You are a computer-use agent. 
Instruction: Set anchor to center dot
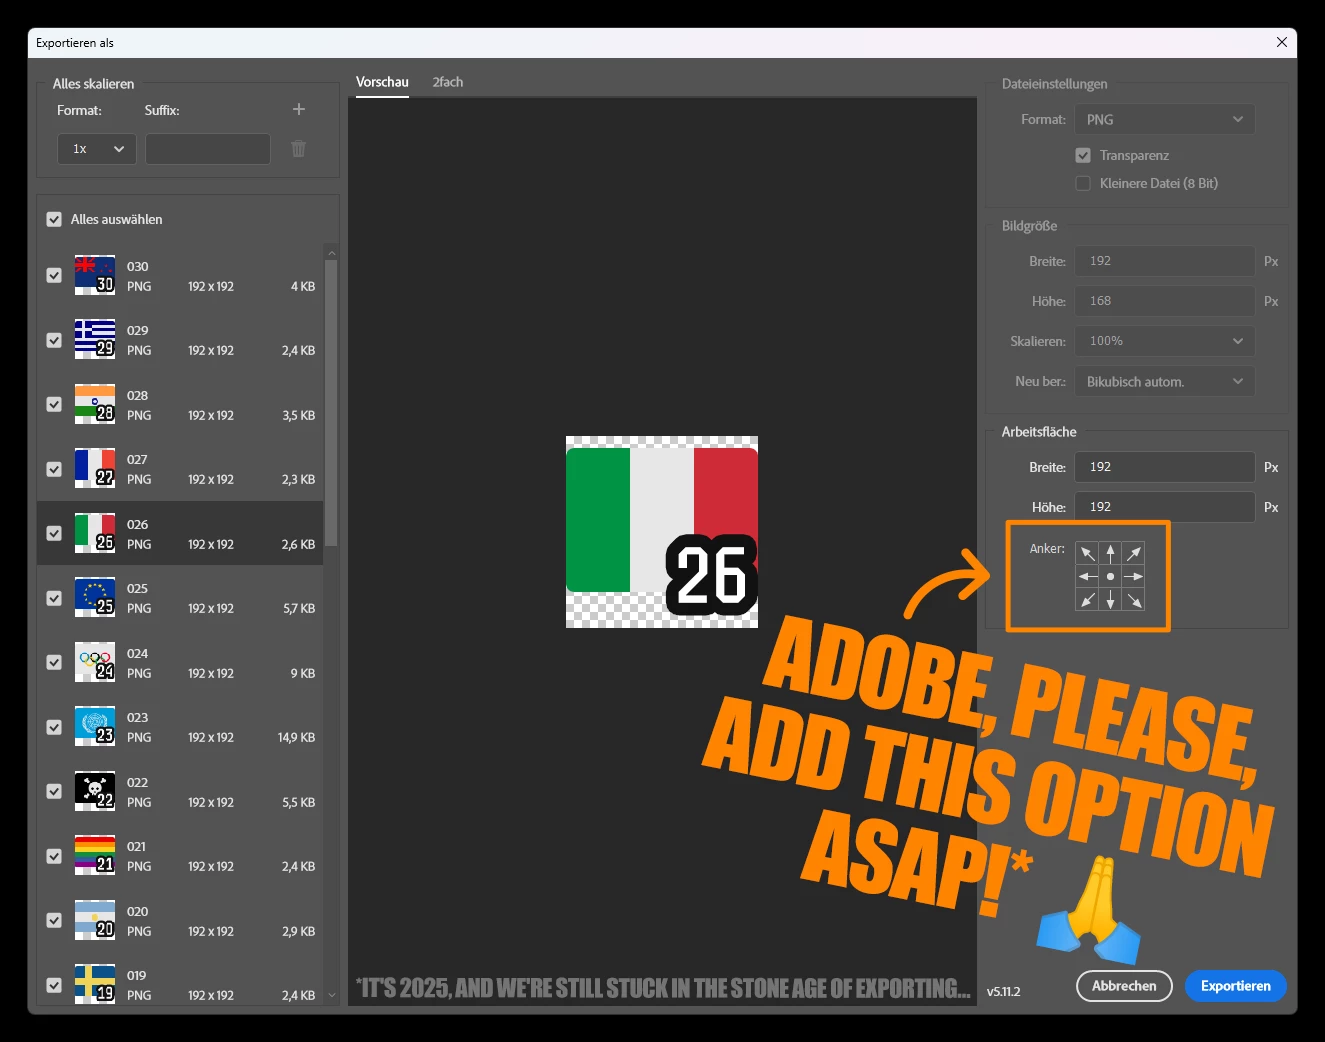1110,576
